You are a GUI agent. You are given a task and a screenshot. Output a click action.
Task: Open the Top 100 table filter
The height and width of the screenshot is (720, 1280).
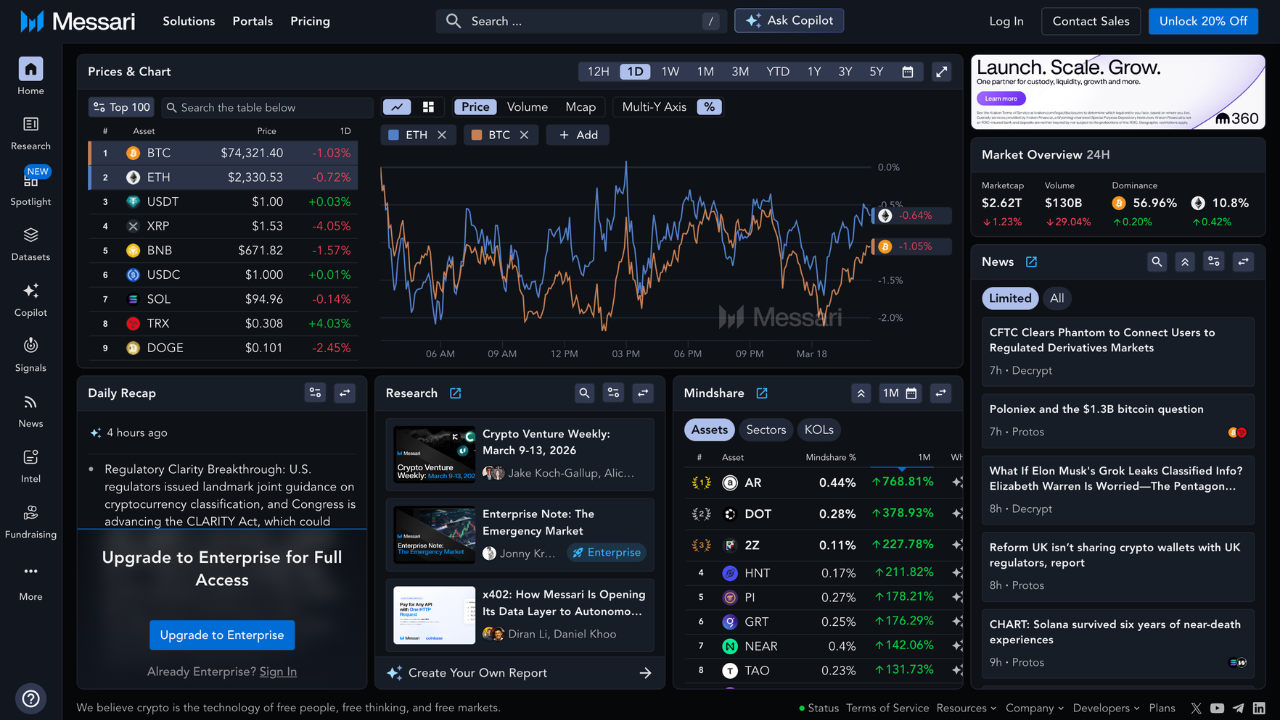[x=121, y=107]
